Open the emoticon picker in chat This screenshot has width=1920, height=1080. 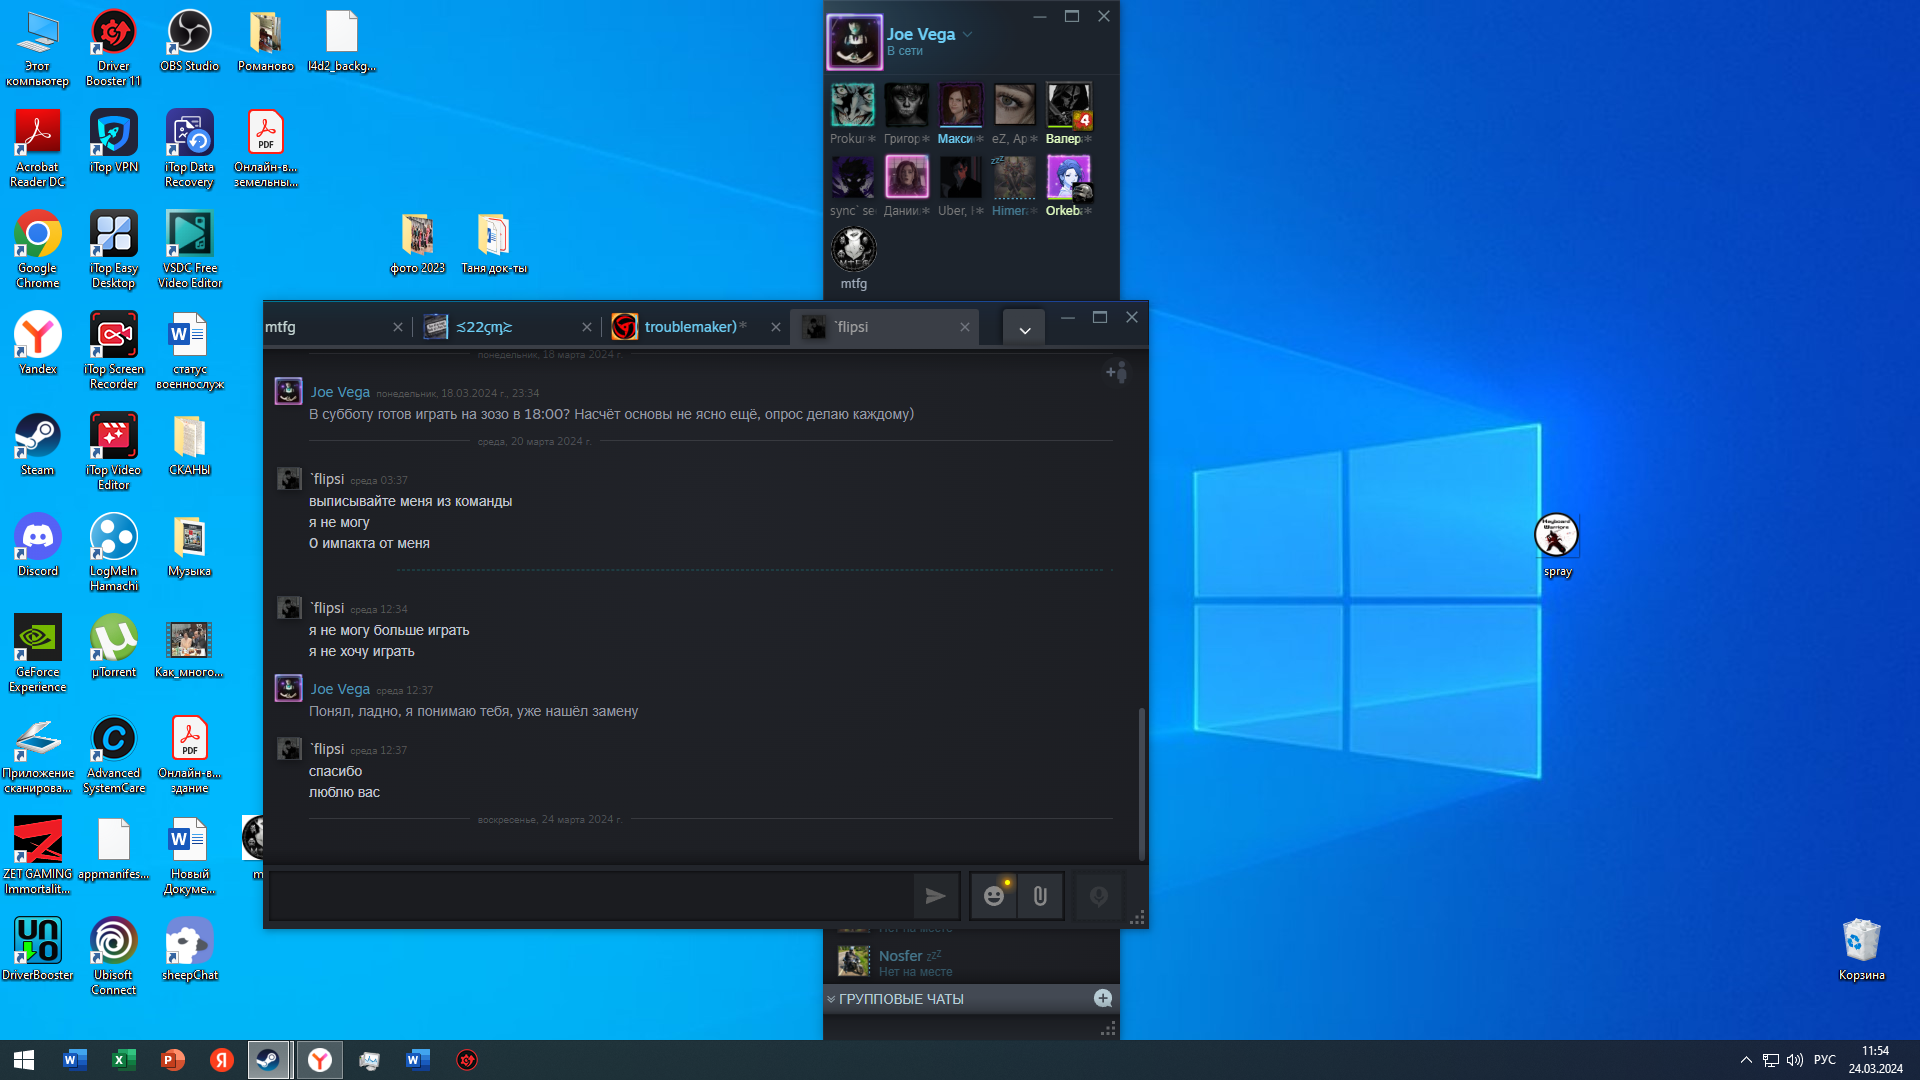pos(994,896)
